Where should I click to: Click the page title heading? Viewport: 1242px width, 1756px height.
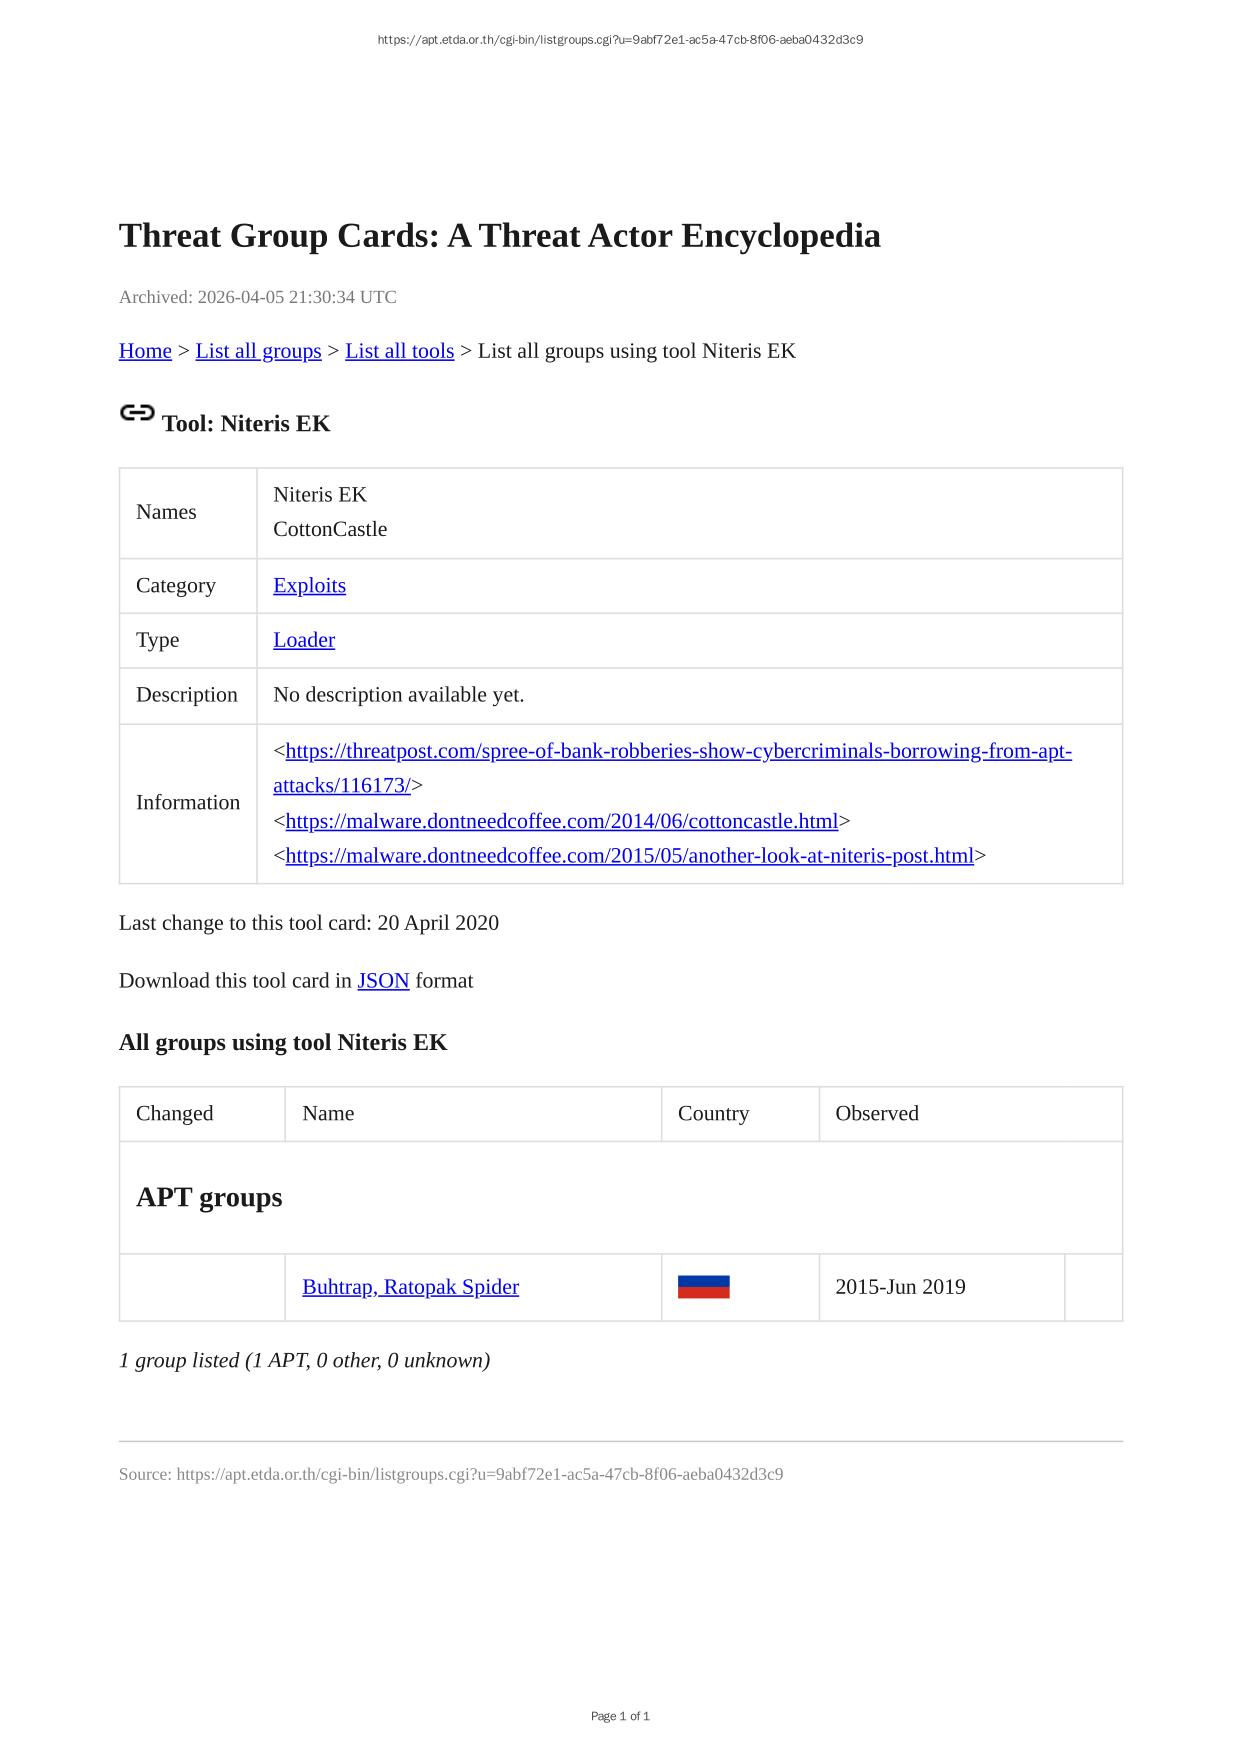pos(499,236)
